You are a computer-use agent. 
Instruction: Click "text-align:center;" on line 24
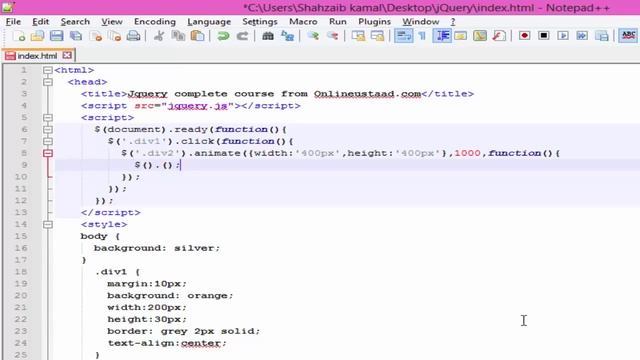tap(167, 343)
